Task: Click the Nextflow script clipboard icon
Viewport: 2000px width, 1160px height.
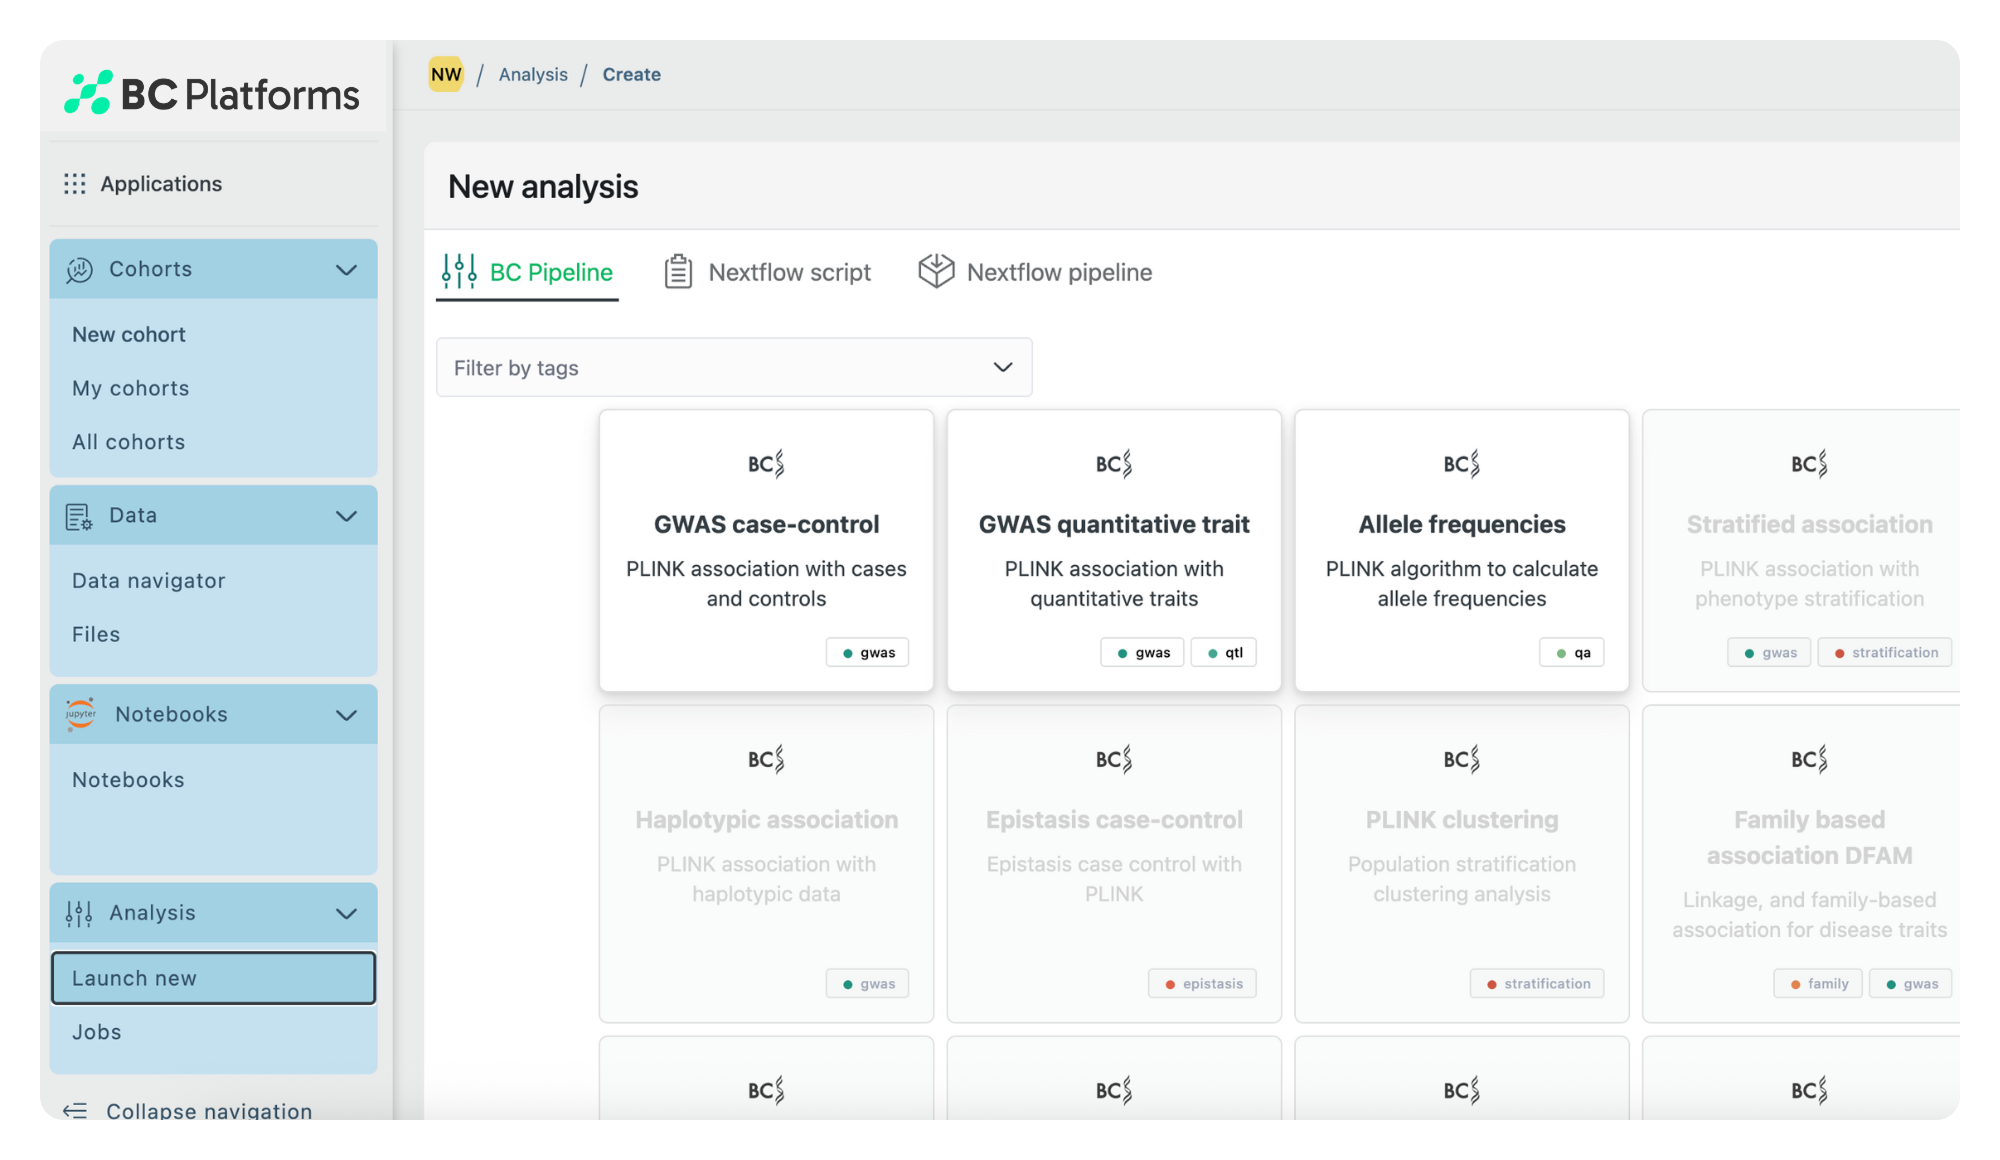Action: pos(678,272)
